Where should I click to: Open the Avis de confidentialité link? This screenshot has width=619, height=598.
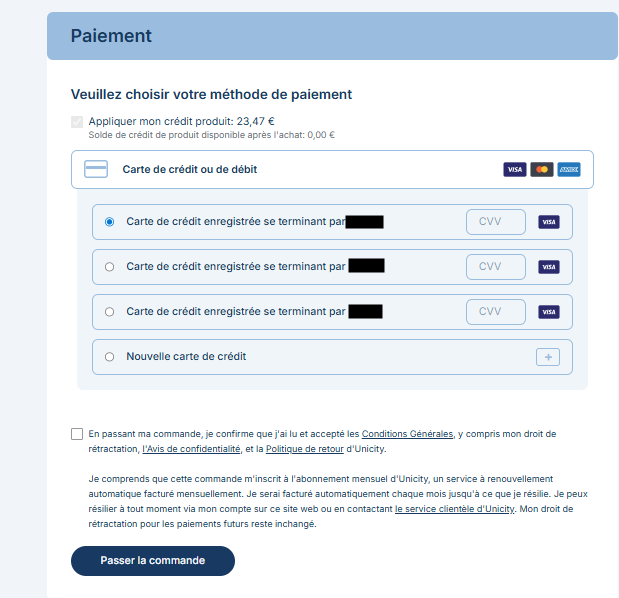pos(194,449)
